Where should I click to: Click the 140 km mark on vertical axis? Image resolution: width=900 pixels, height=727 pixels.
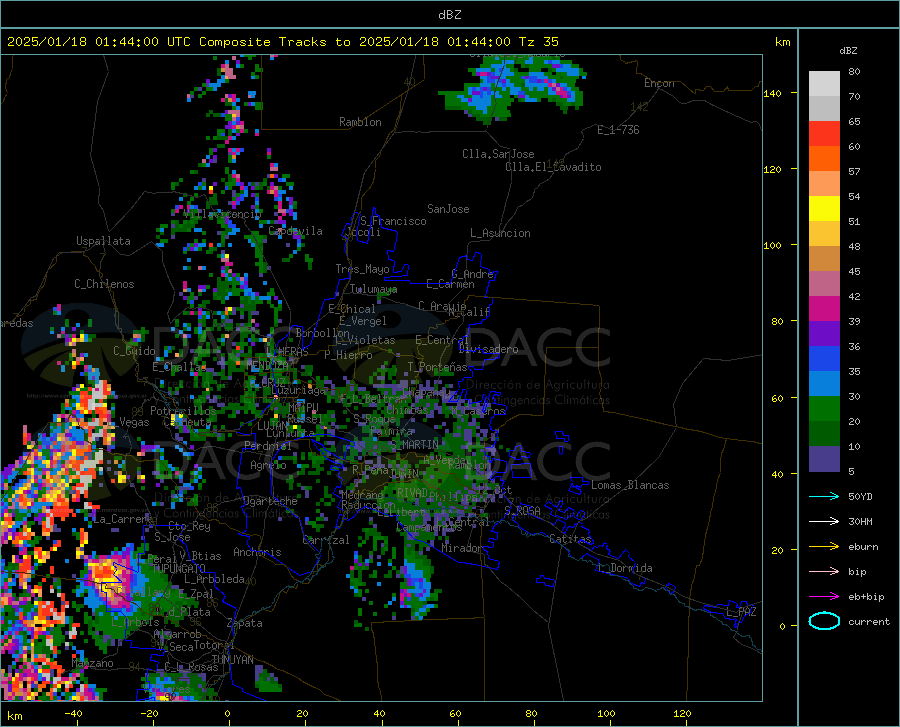pos(773,93)
